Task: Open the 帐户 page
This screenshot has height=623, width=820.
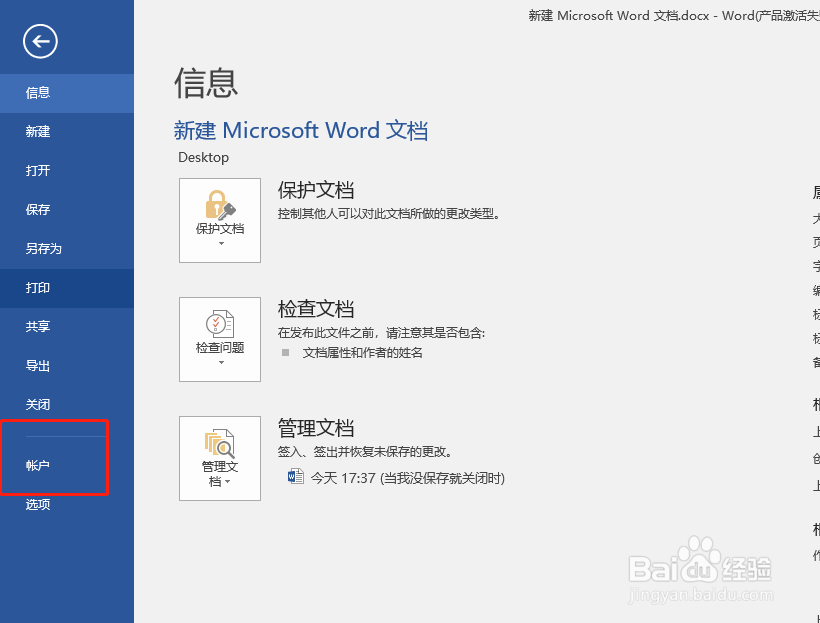Action: coord(67,465)
